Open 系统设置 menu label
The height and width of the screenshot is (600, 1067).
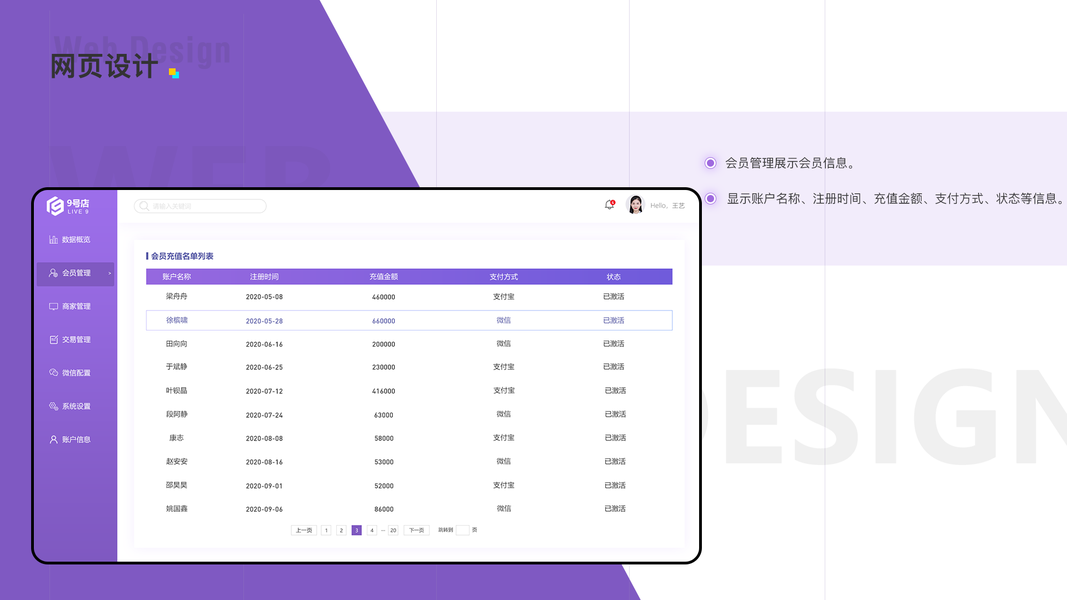[76, 406]
